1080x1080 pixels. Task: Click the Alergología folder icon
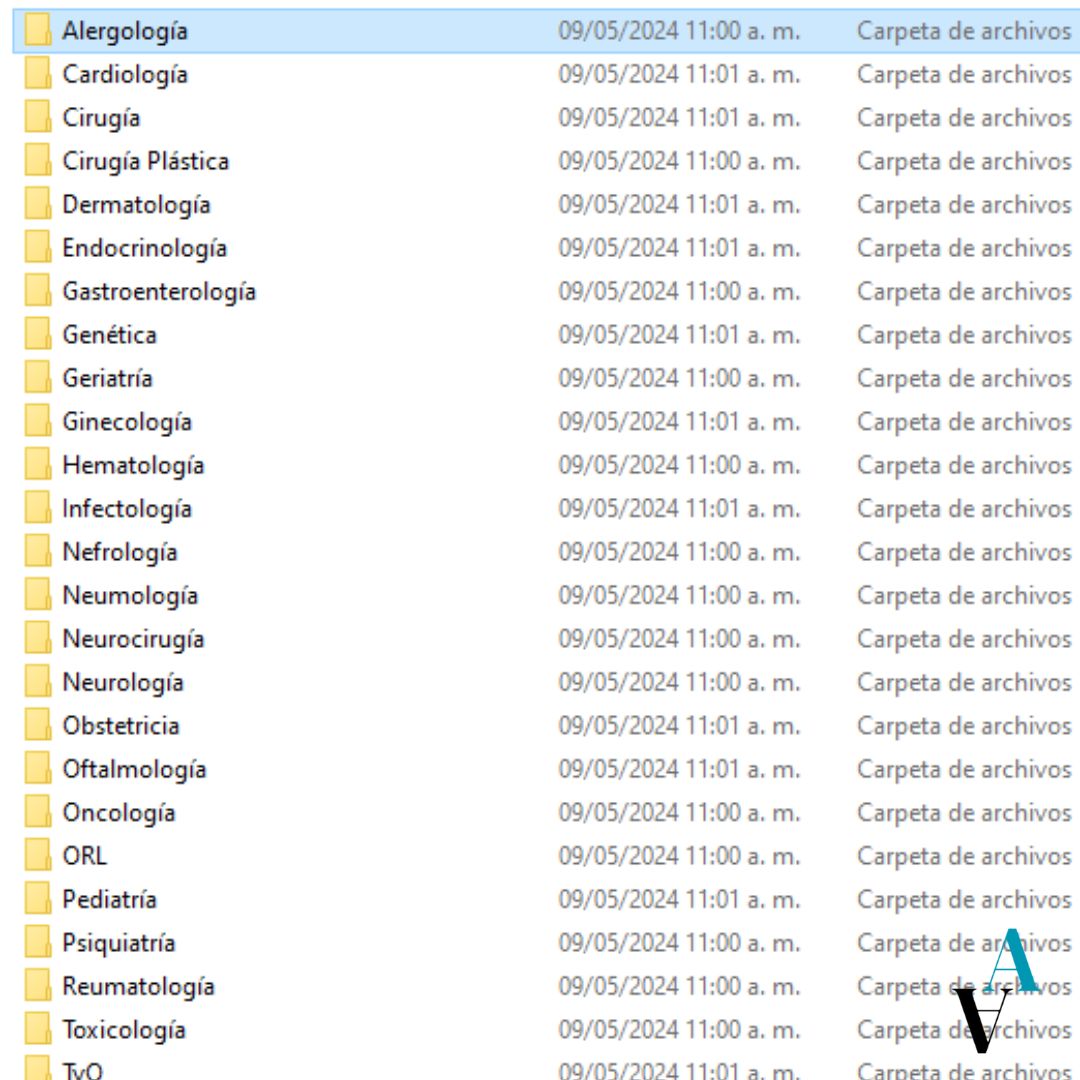click(38, 31)
